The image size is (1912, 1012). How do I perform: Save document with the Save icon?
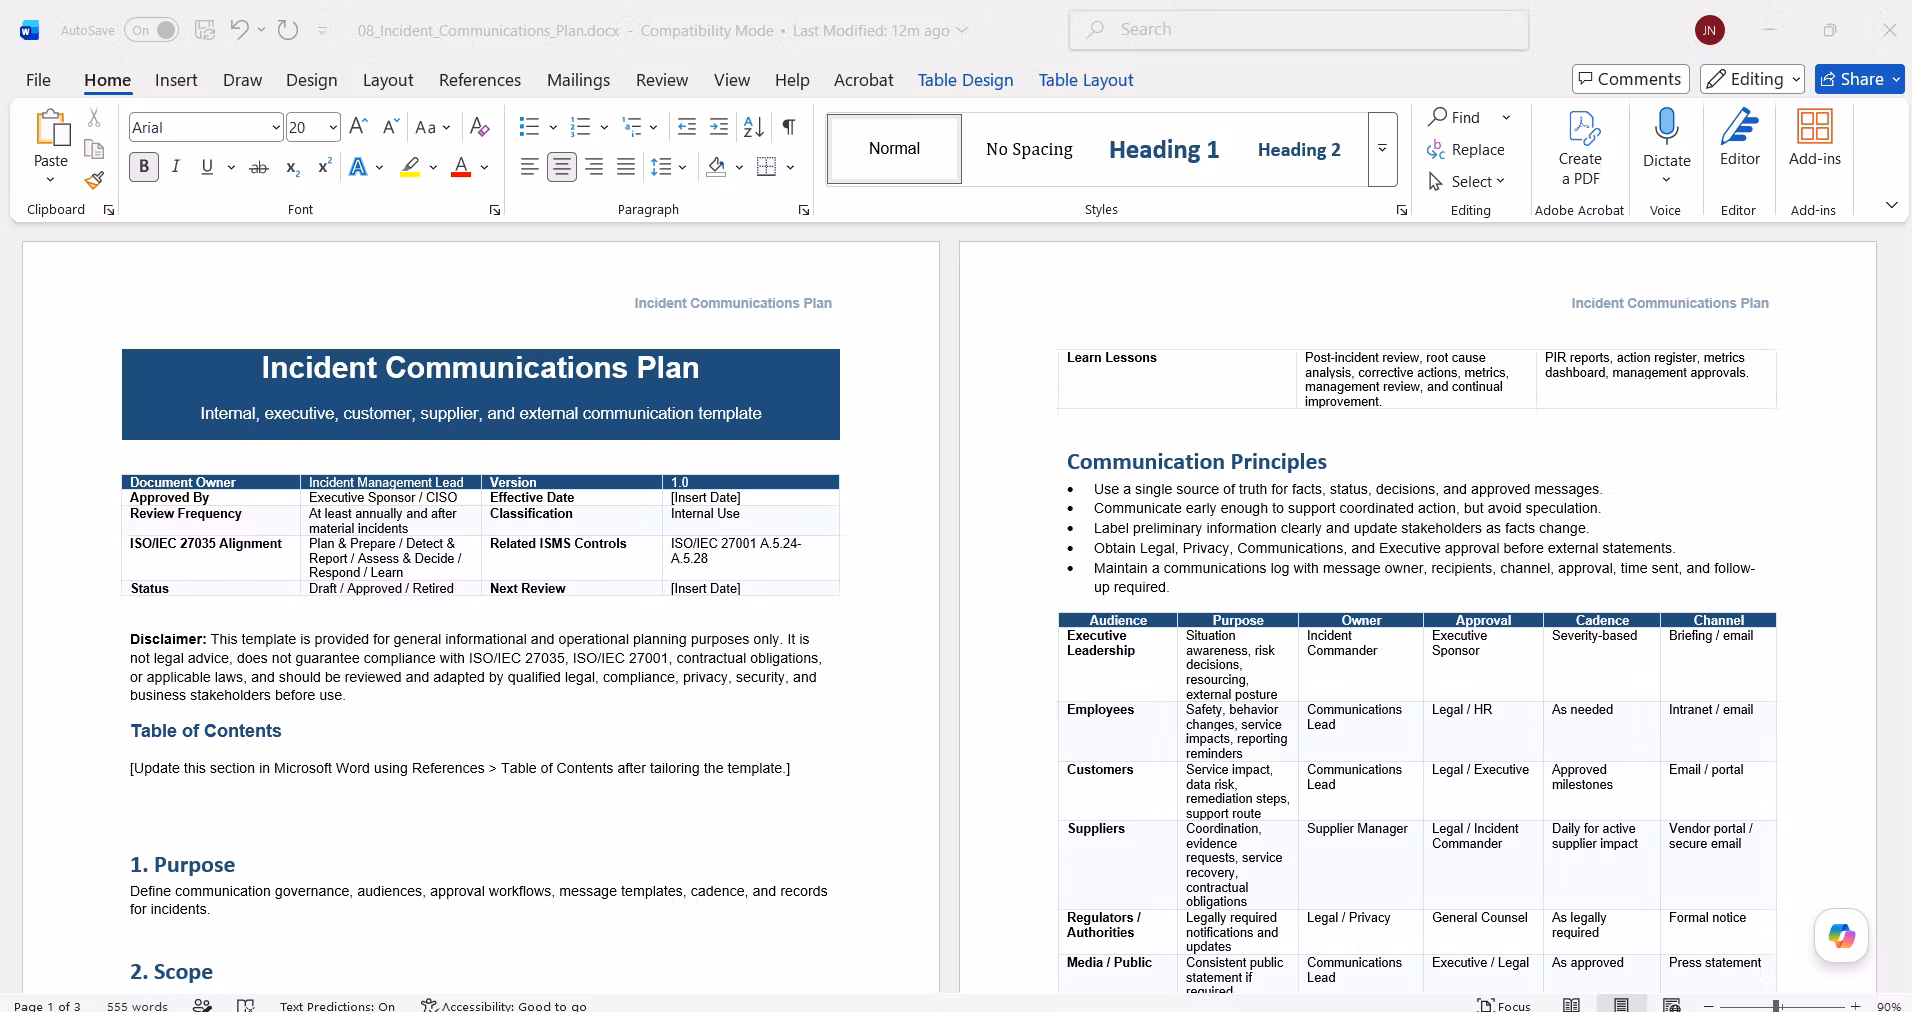[205, 30]
